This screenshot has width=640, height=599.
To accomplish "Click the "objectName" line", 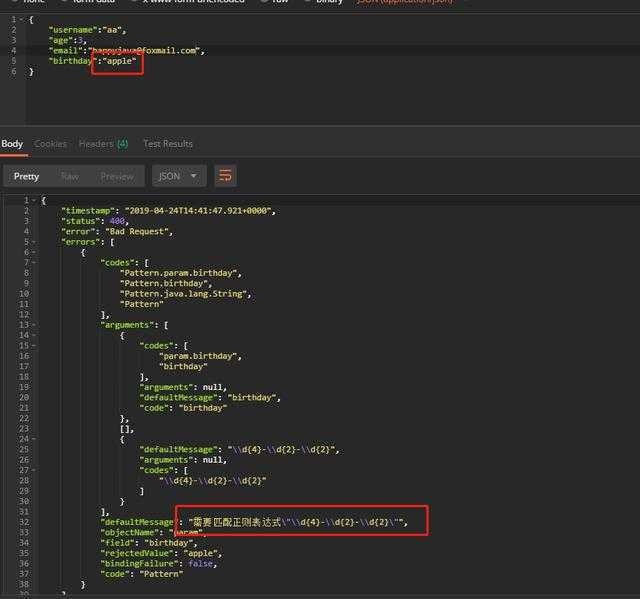I will 154,532.
